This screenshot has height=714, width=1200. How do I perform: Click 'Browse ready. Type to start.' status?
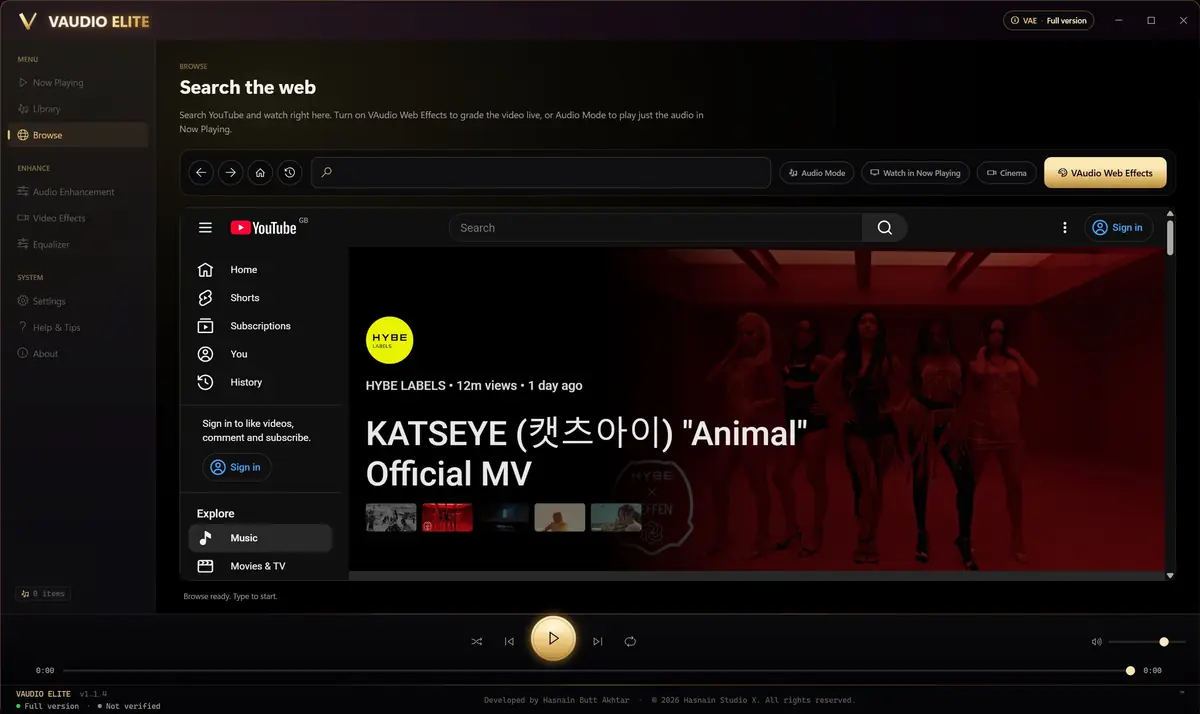tap(231, 597)
